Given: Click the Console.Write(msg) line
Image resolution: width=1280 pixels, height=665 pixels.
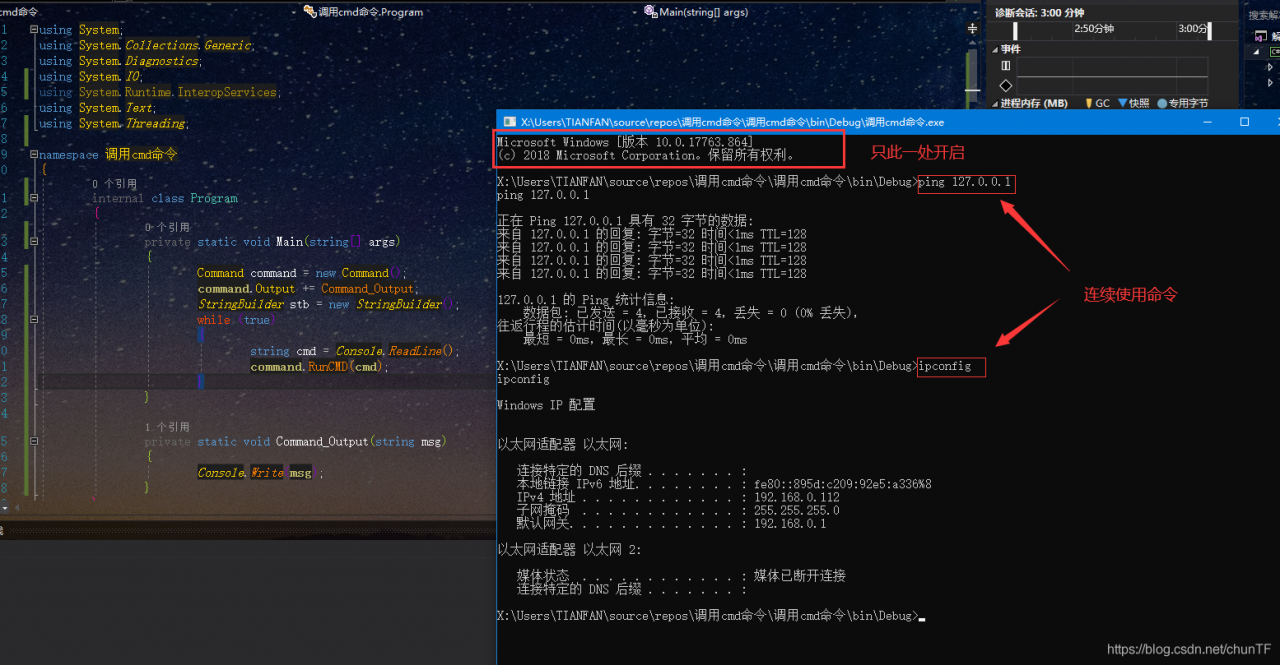Looking at the screenshot, I should [x=260, y=472].
